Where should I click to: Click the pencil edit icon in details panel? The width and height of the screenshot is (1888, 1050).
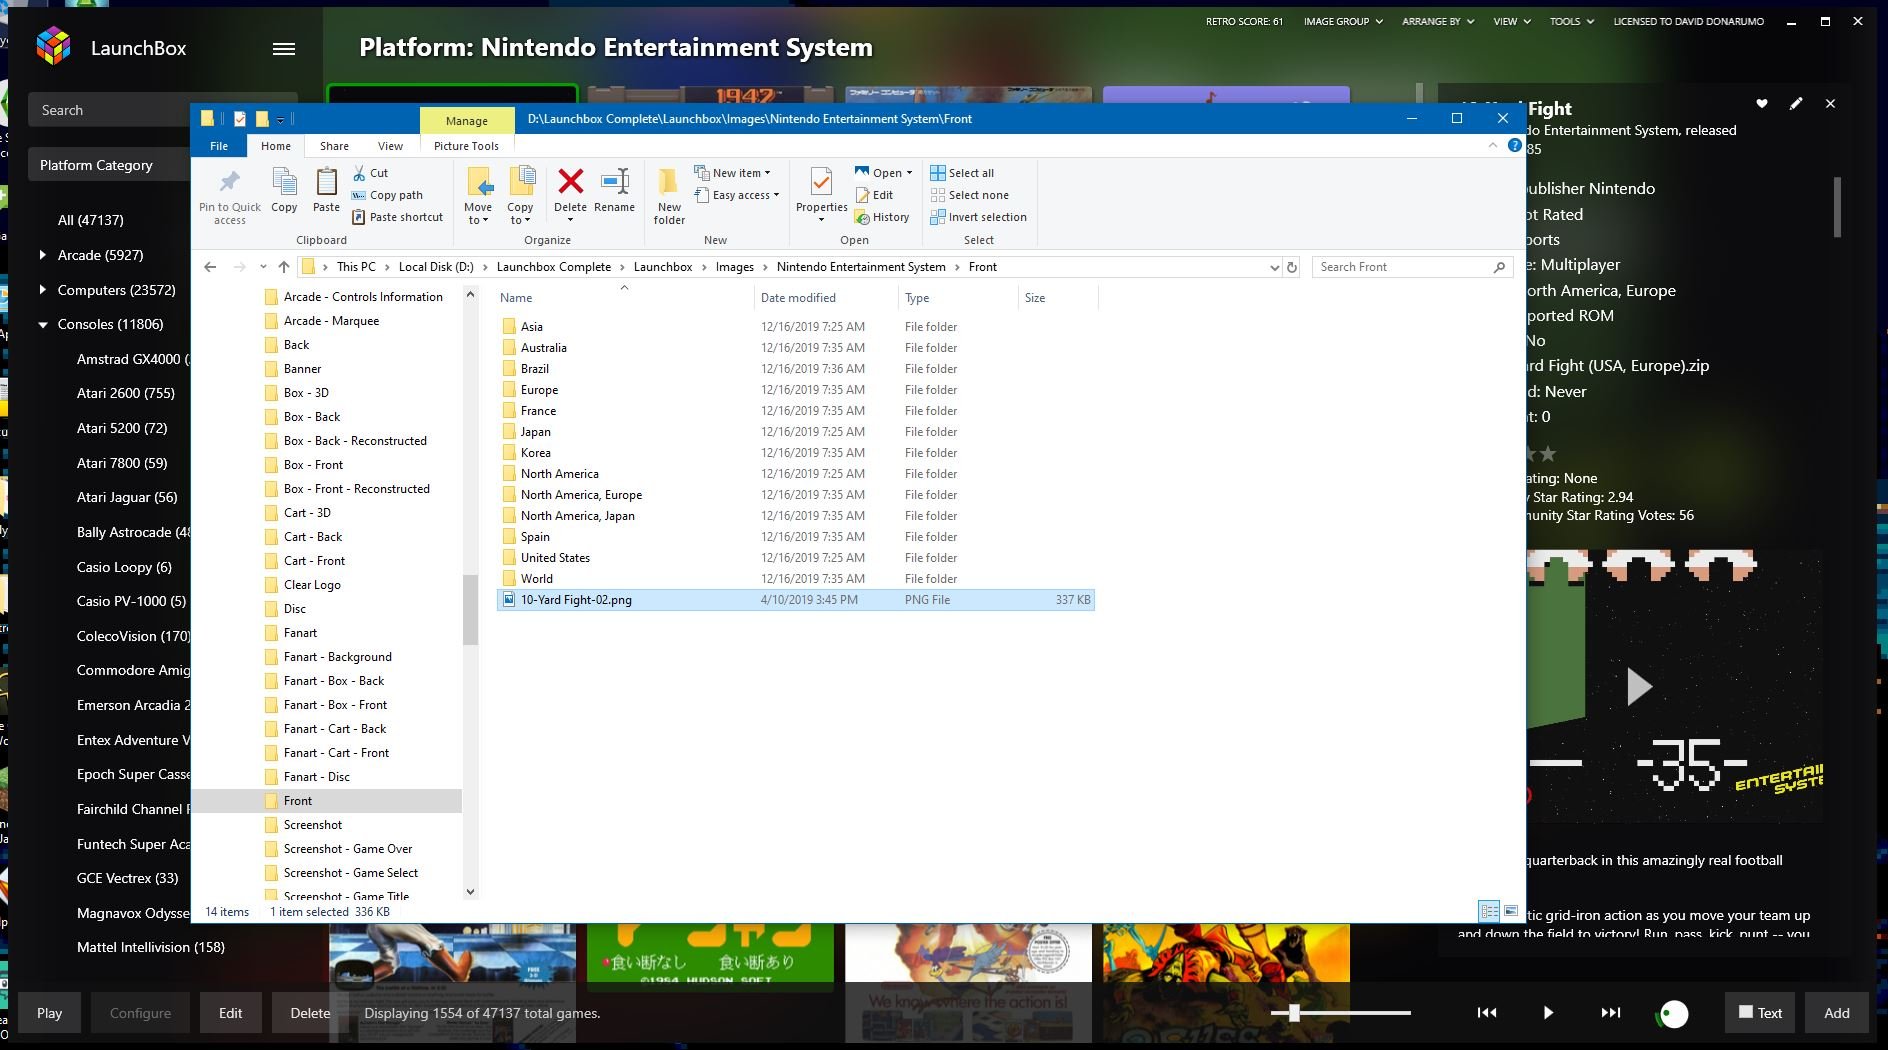click(1796, 103)
